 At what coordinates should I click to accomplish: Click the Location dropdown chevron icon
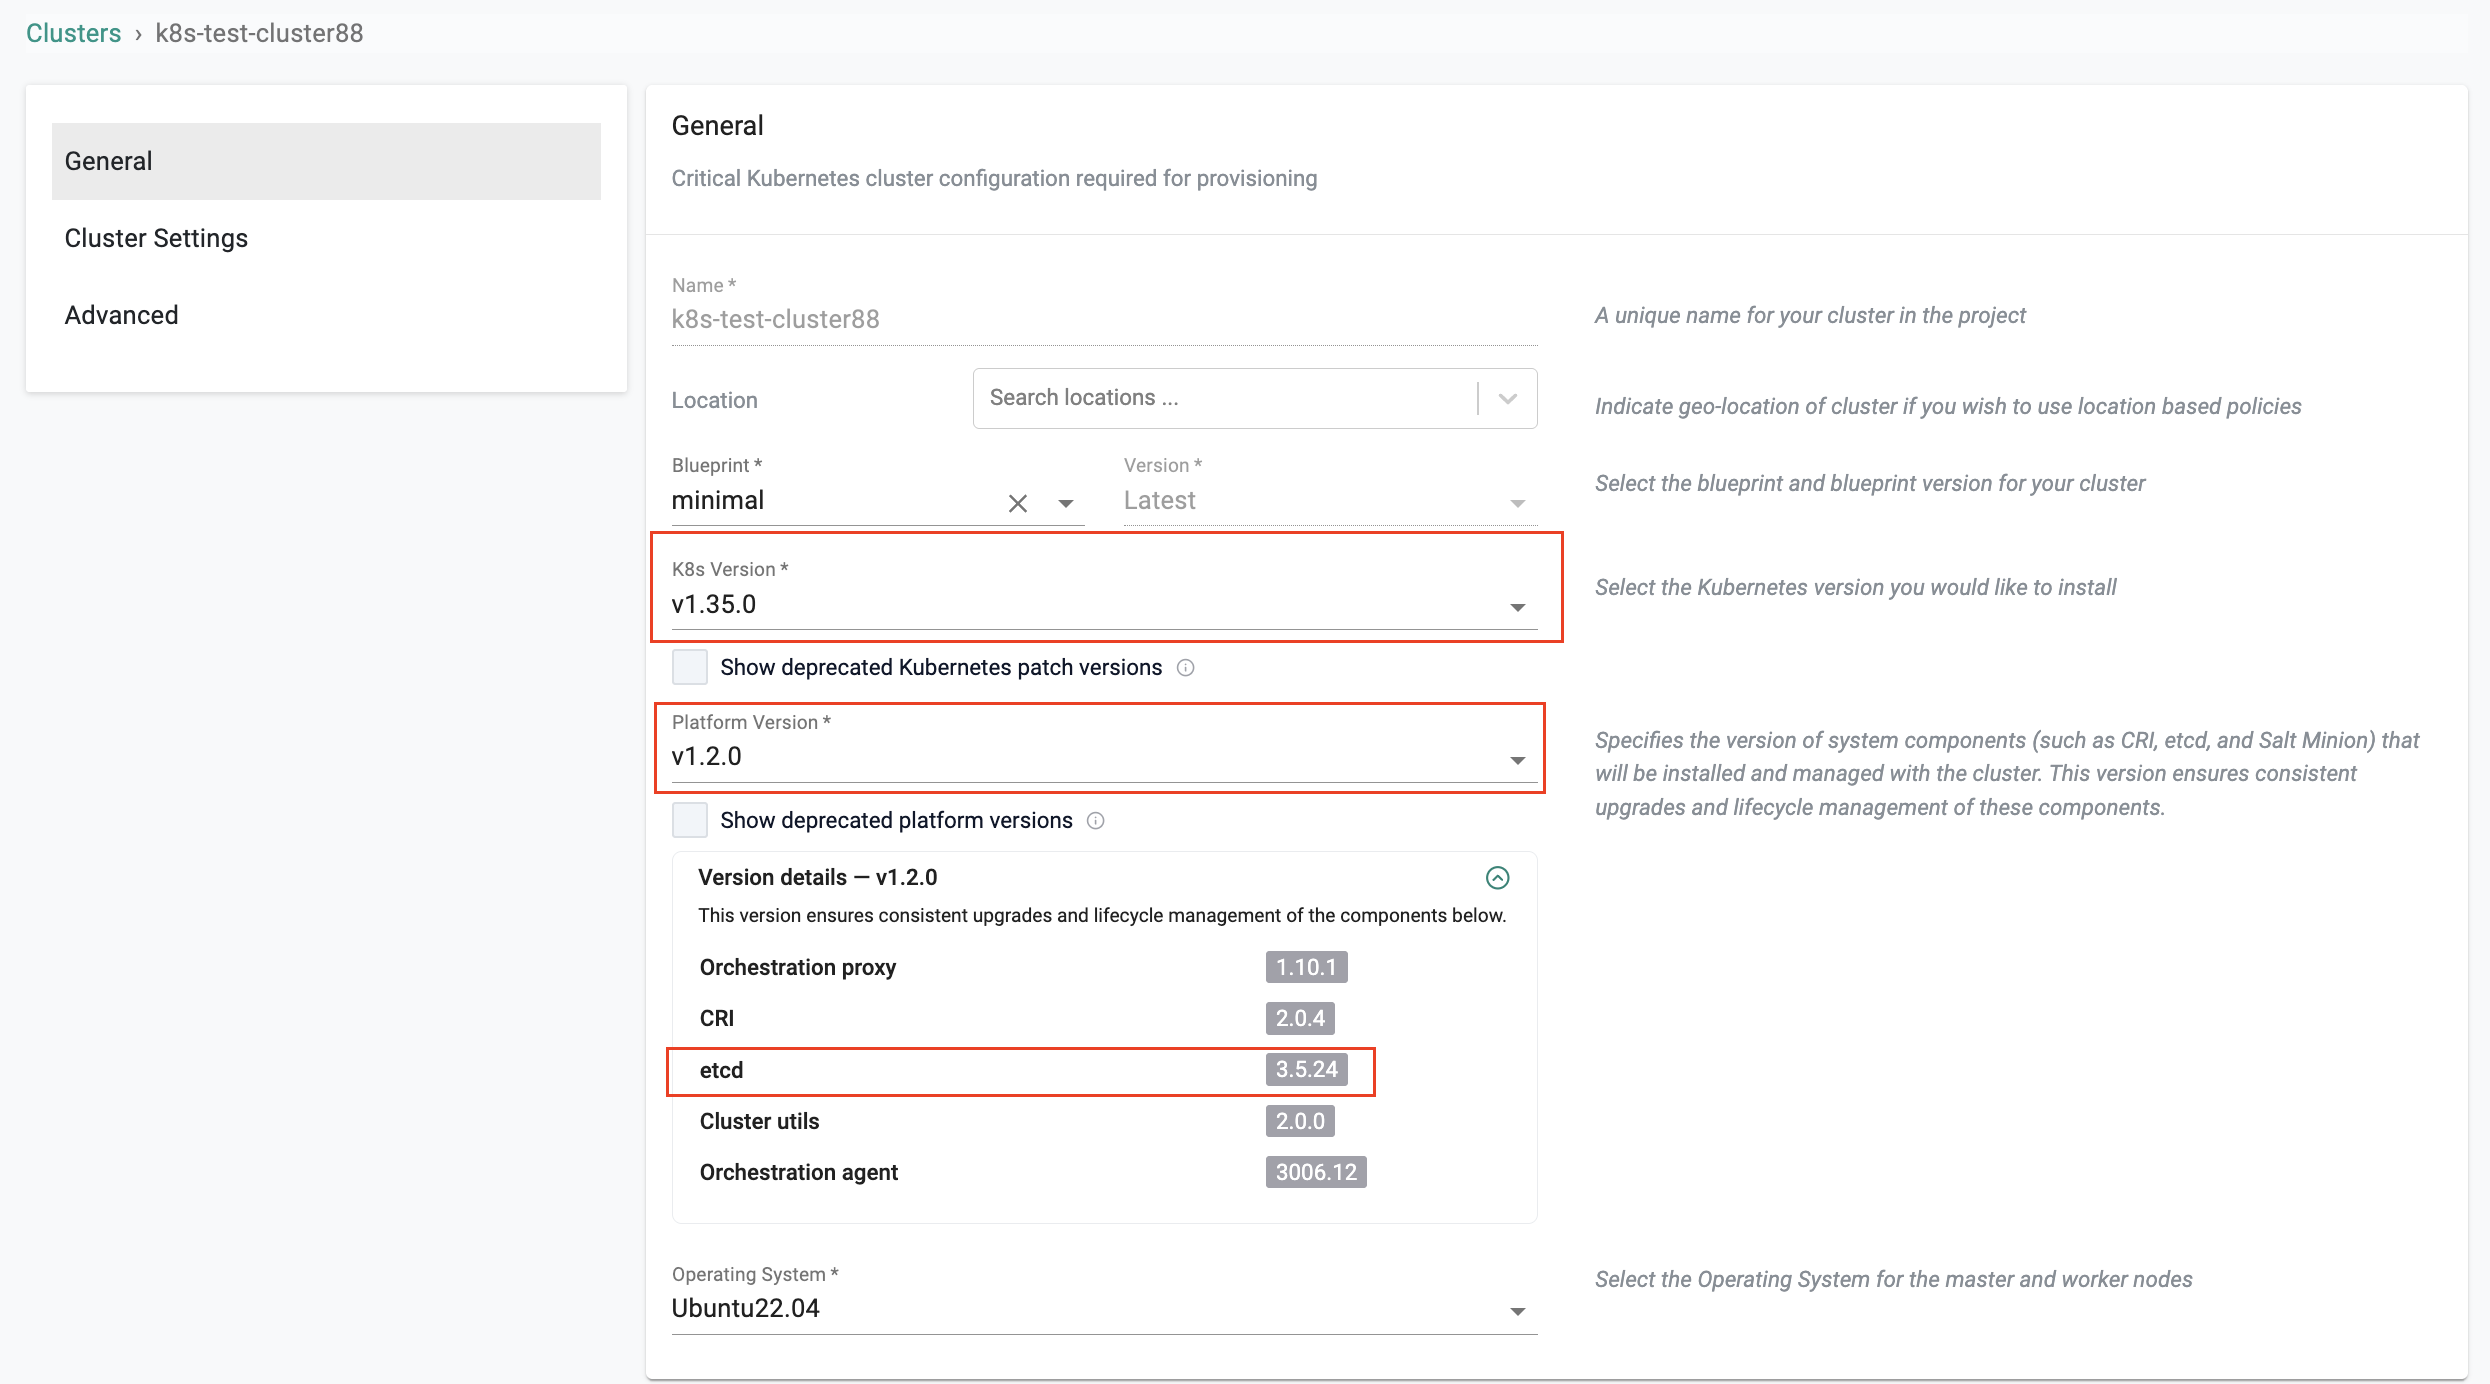pyautogui.click(x=1508, y=399)
